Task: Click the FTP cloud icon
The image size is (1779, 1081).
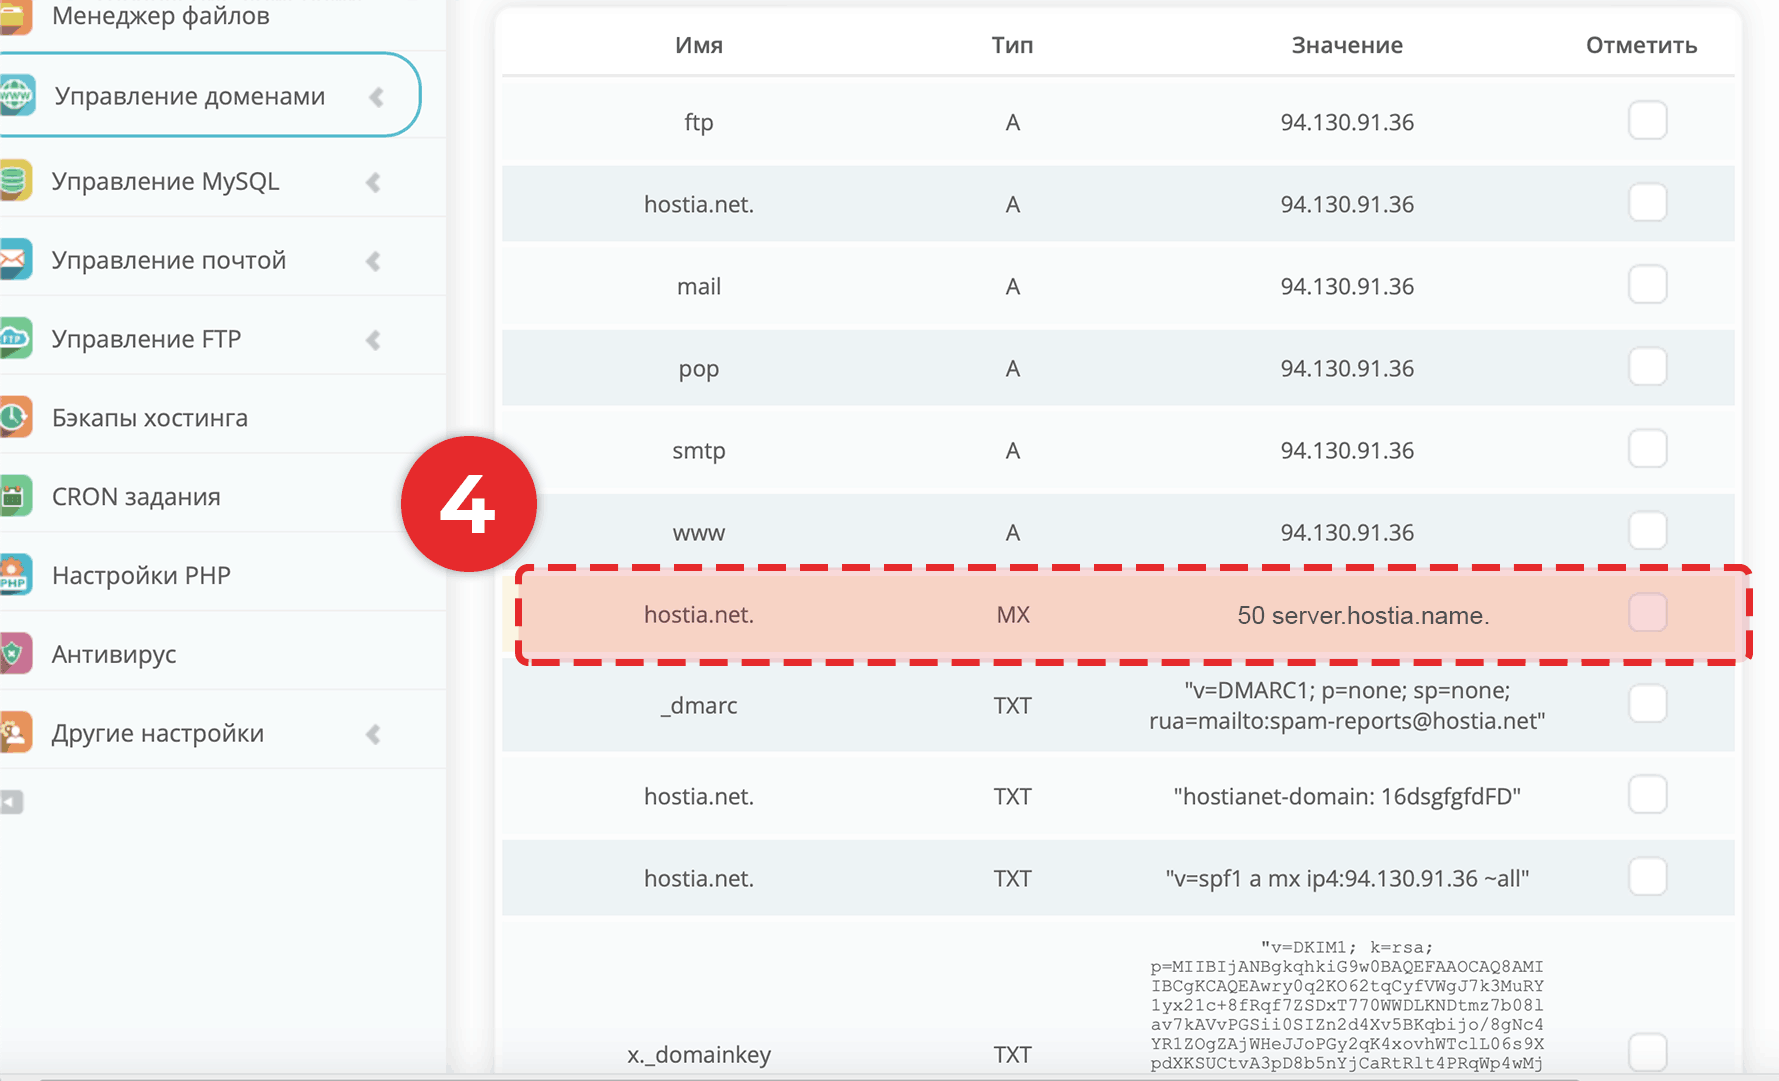Action: click(14, 339)
